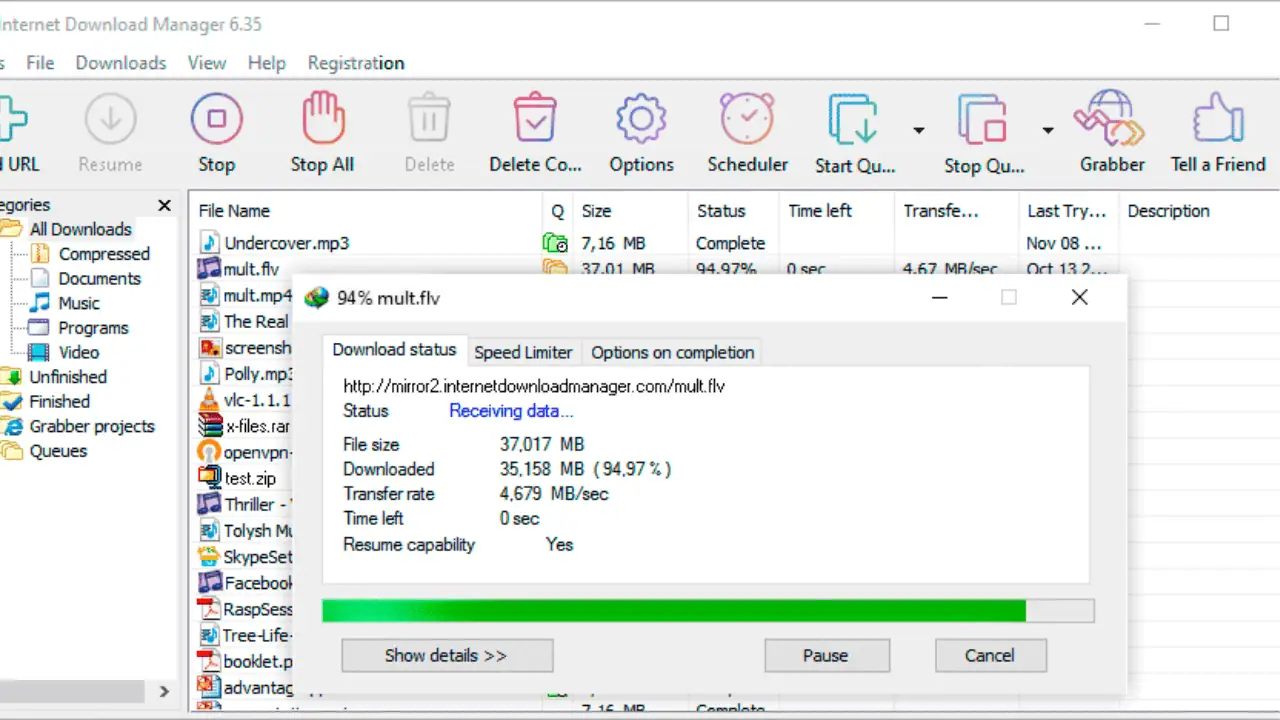Open the Downloads menu
The height and width of the screenshot is (720, 1280).
click(121, 63)
